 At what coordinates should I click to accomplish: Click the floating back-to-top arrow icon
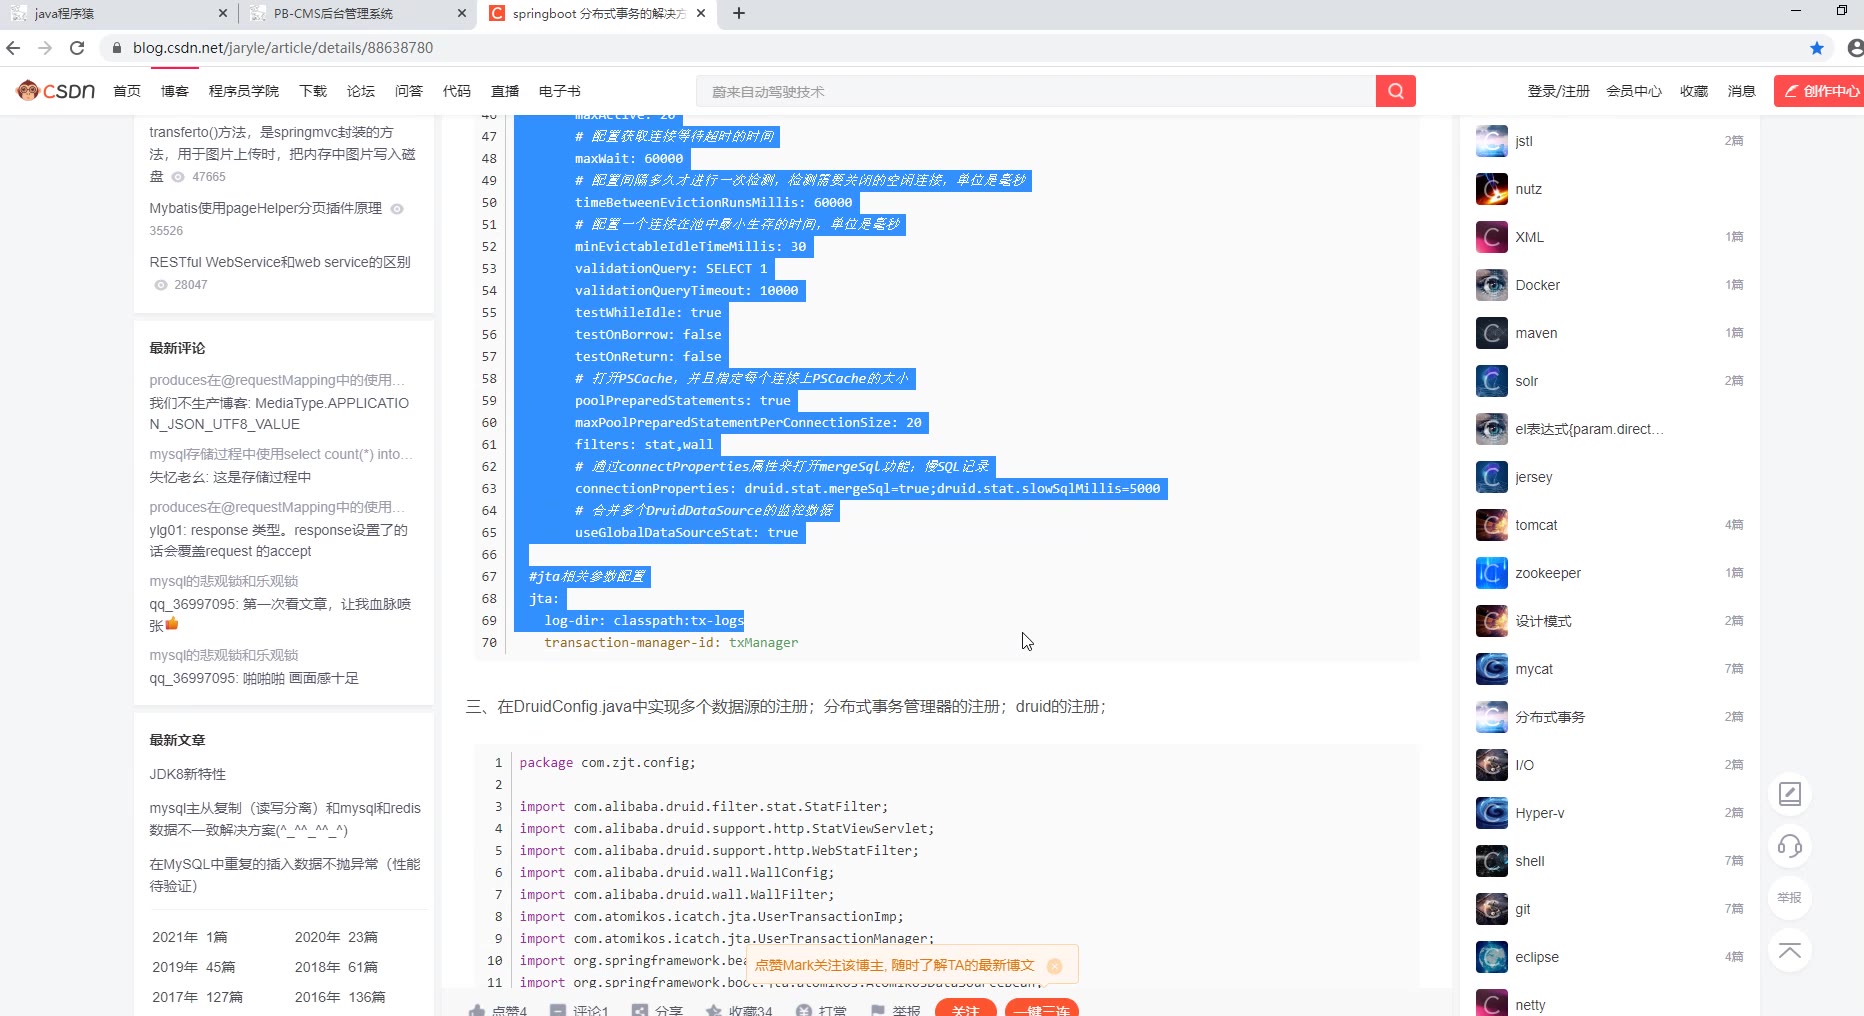tap(1790, 950)
